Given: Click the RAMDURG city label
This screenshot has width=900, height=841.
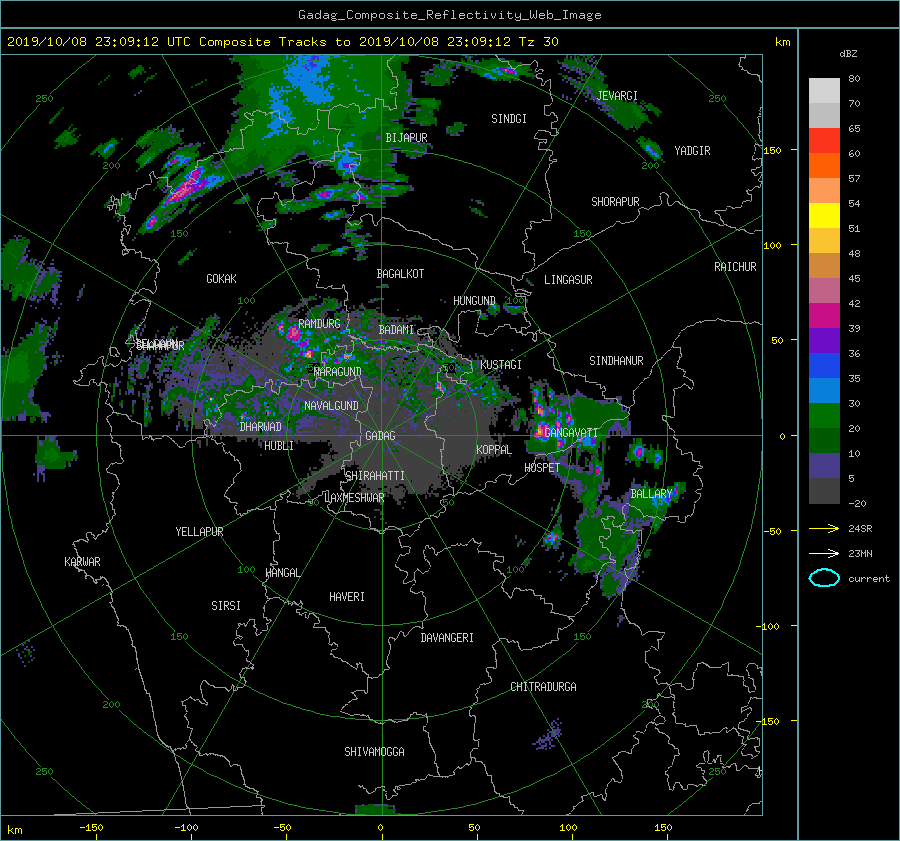Looking at the screenshot, I should point(319,324).
